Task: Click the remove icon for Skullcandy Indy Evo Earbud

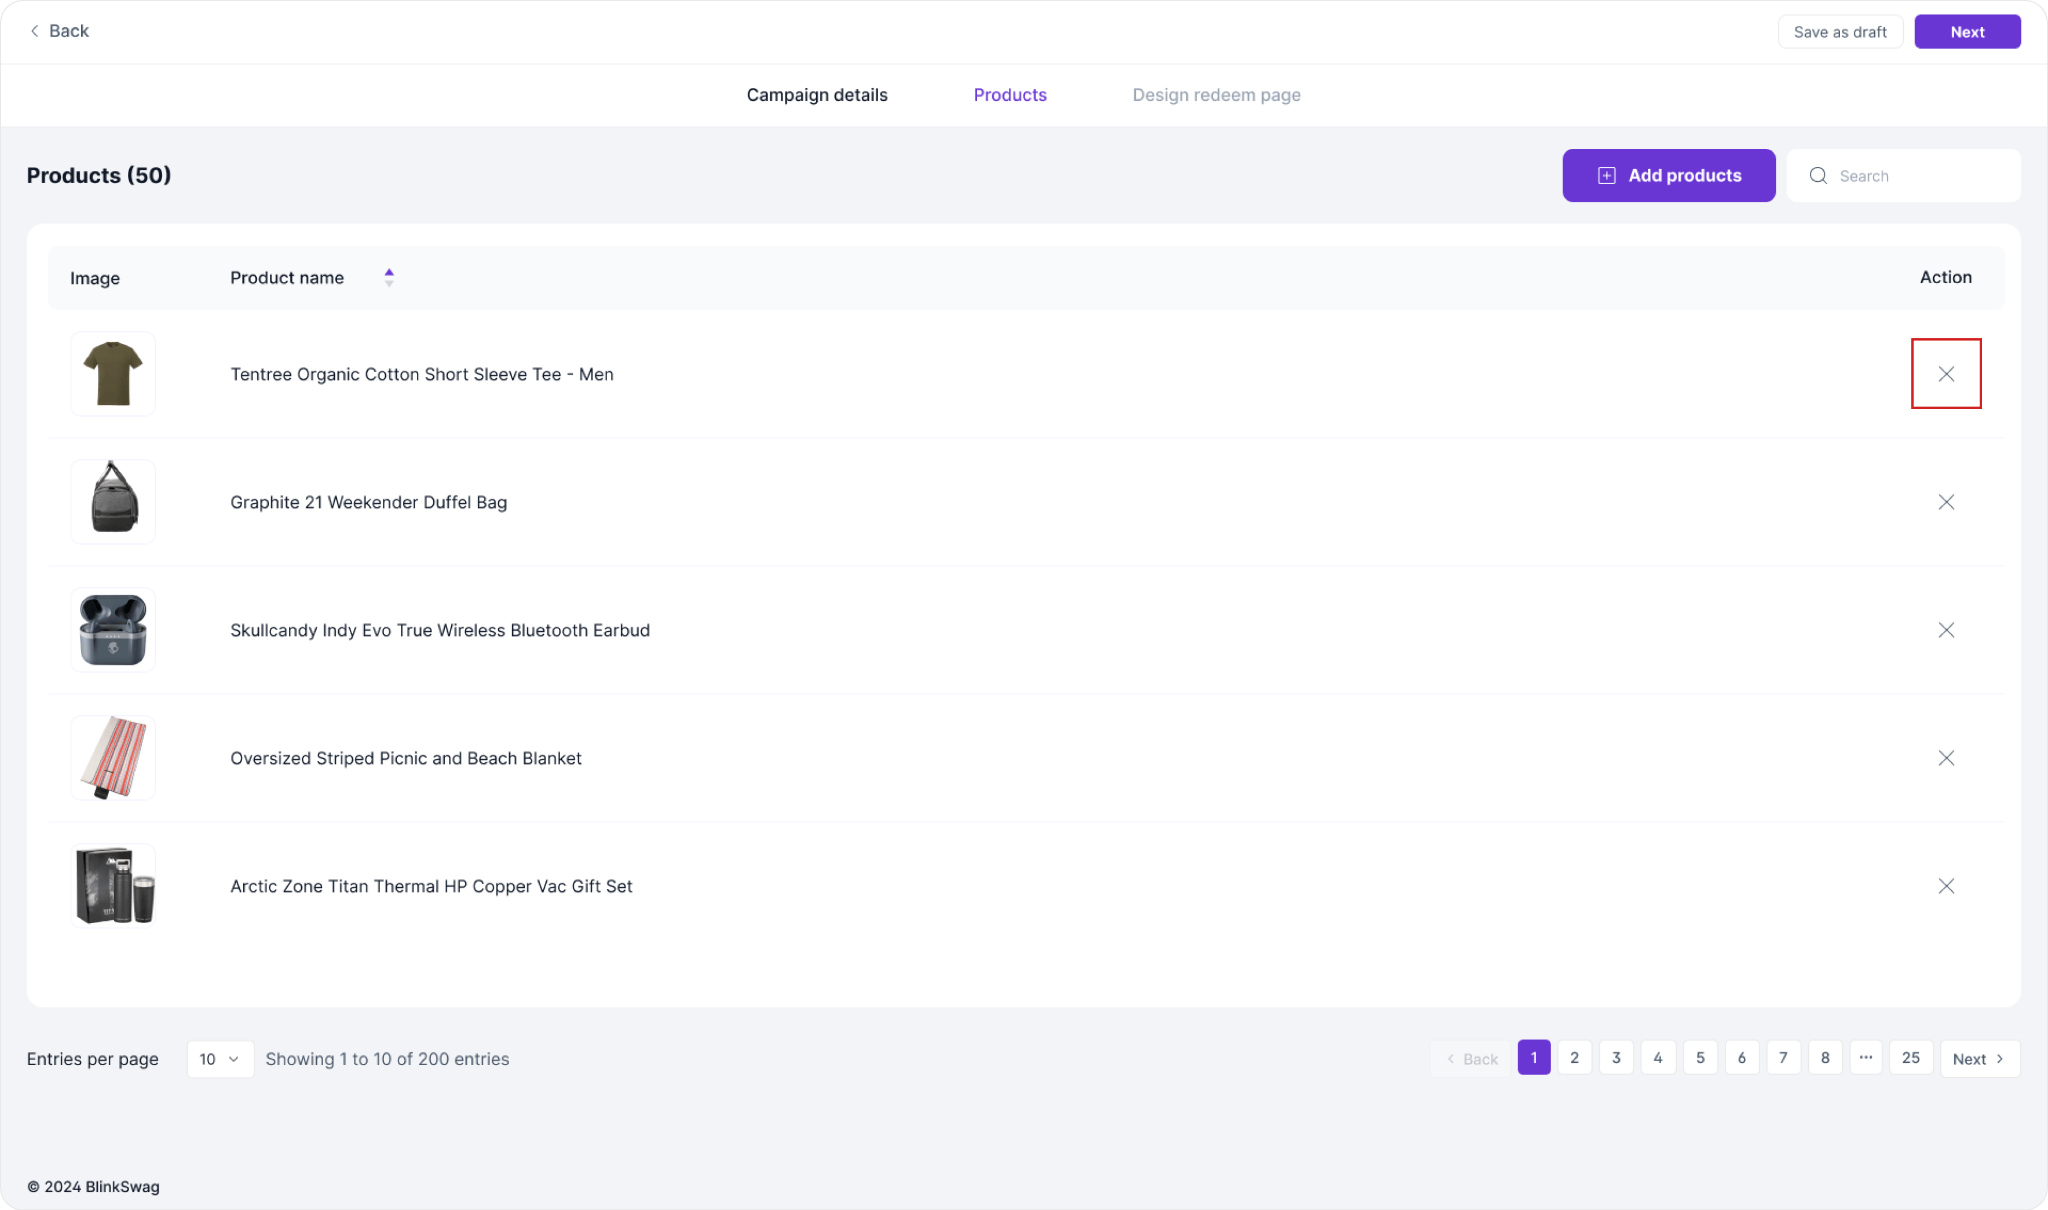Action: tap(1946, 629)
